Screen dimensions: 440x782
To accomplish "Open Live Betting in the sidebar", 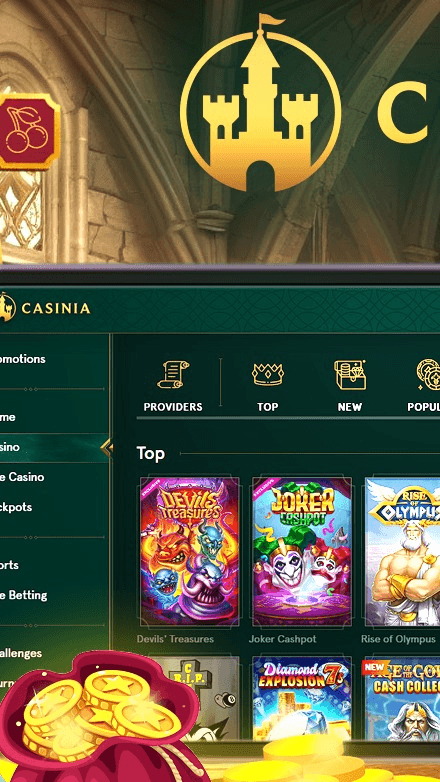I will click(23, 595).
